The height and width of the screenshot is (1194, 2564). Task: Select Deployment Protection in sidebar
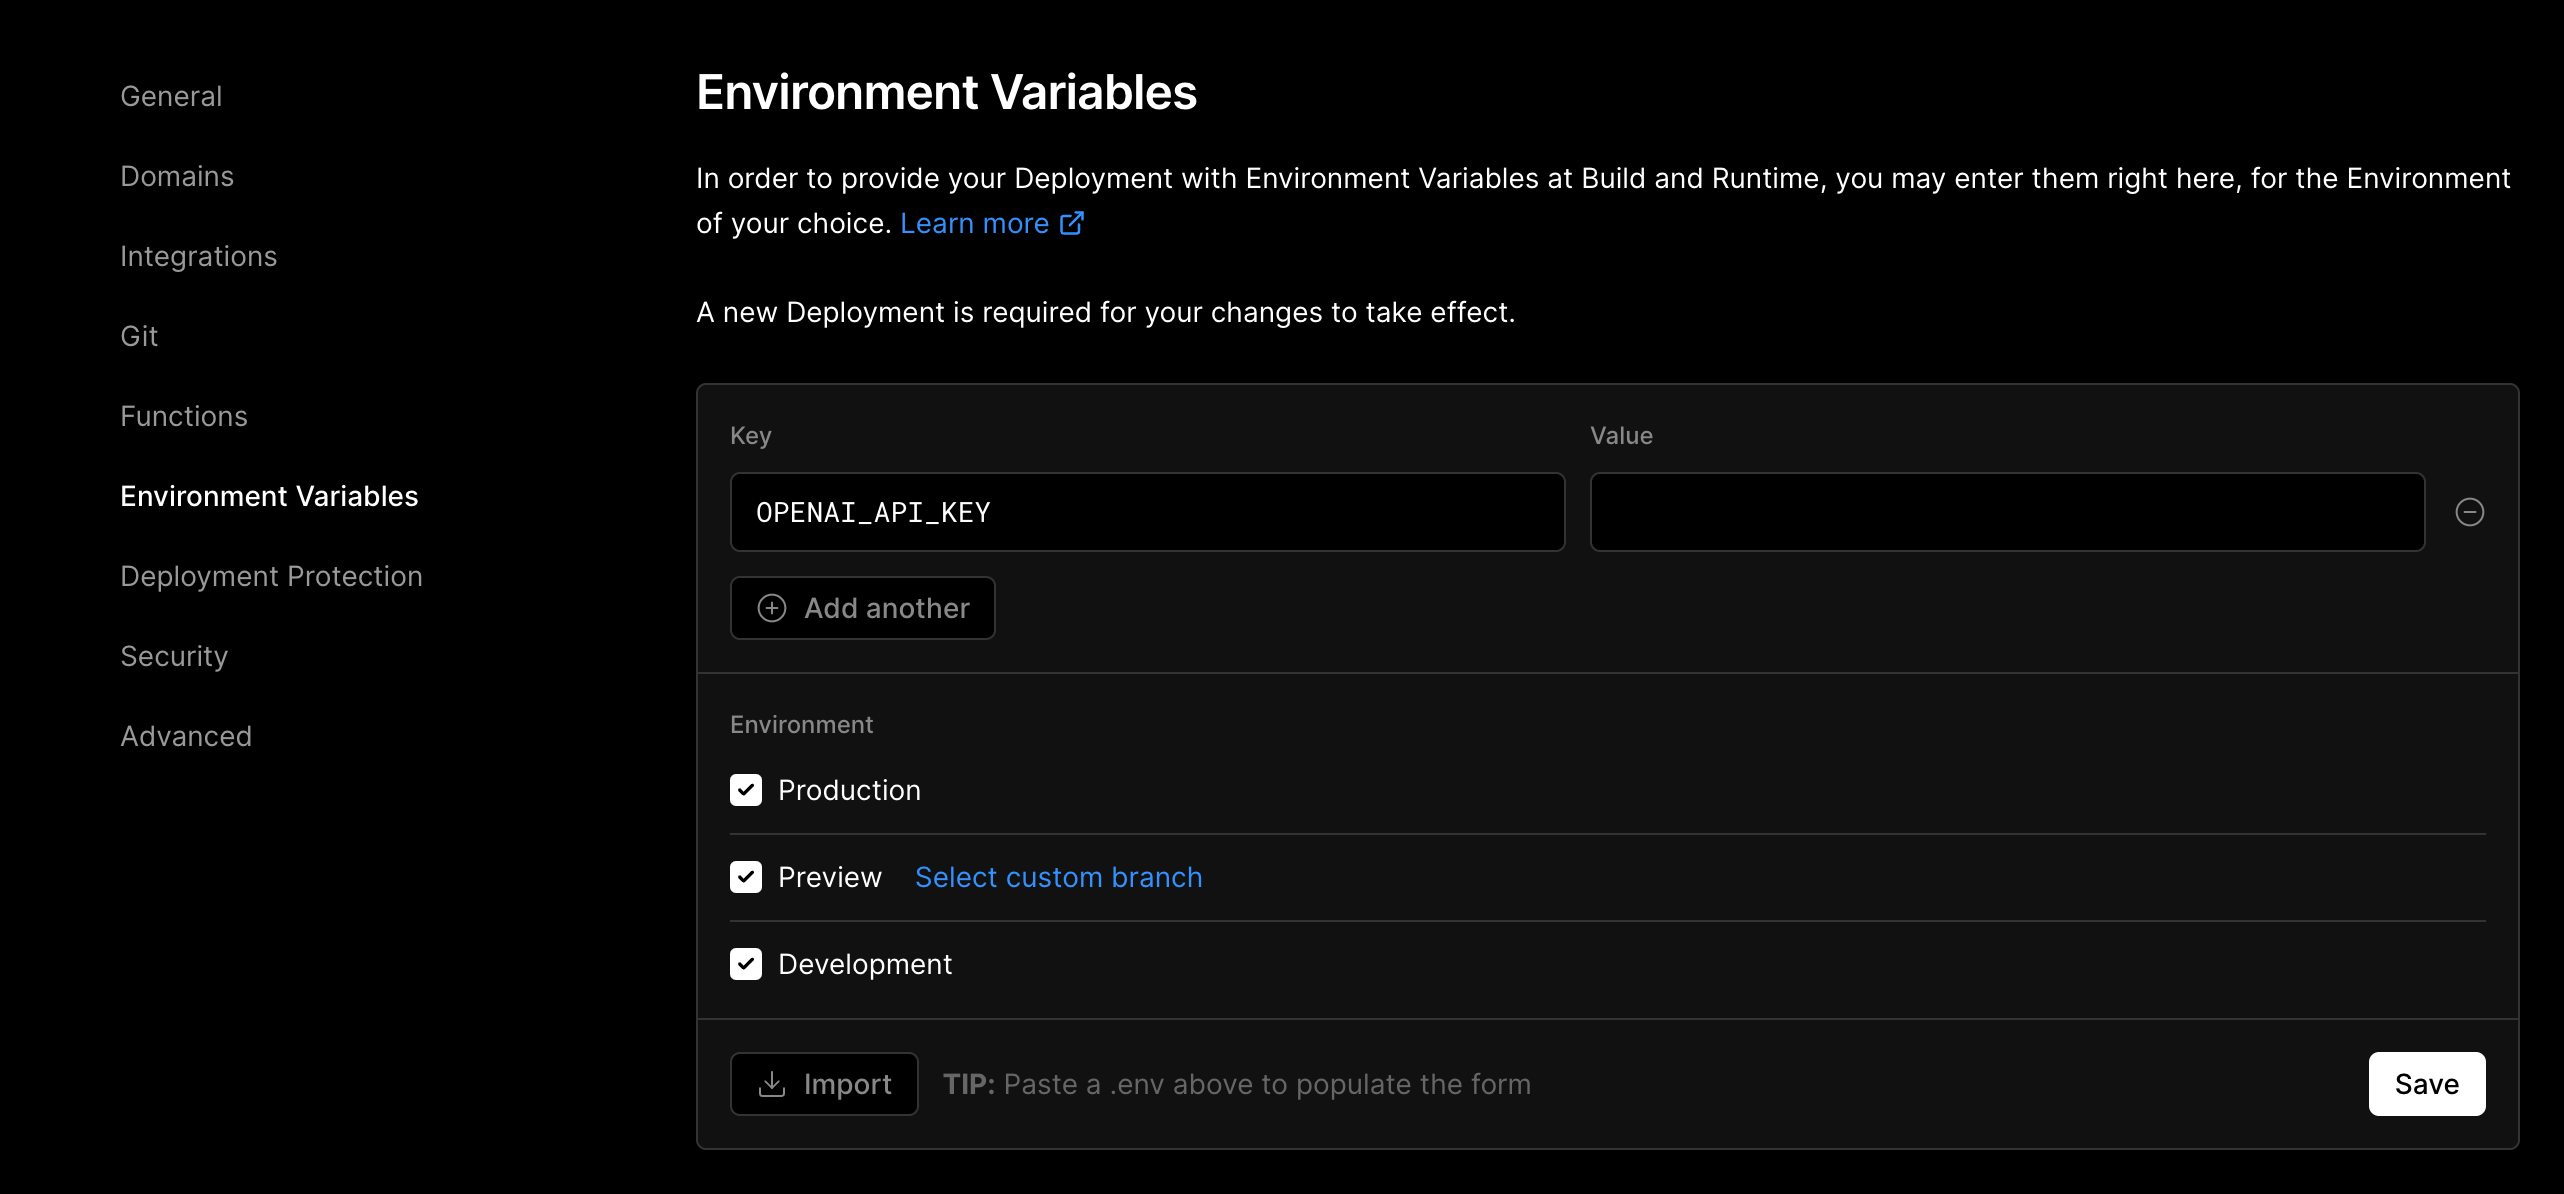[271, 576]
